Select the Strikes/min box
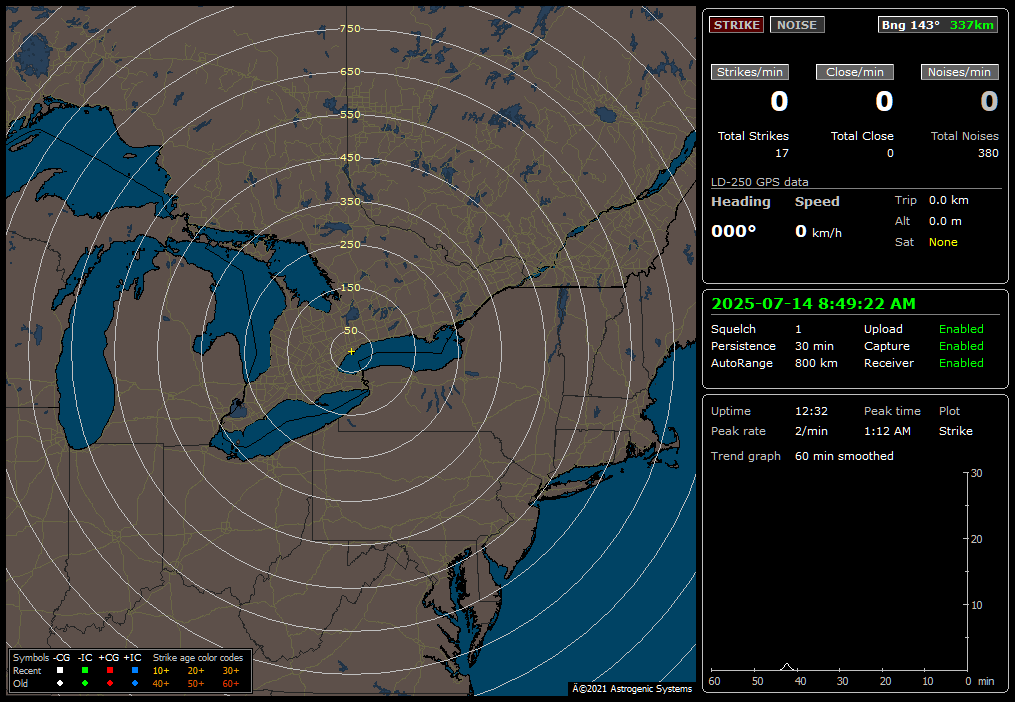Screen dimensions: 1015x702 [750, 72]
